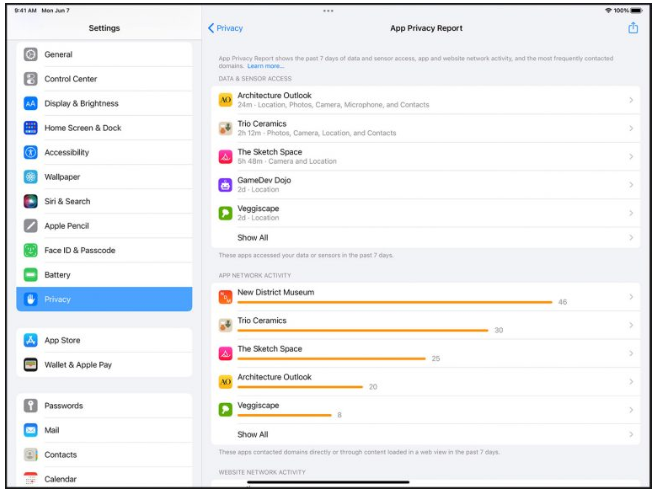Open Show All chevron under App Network Activity

tap(631, 434)
